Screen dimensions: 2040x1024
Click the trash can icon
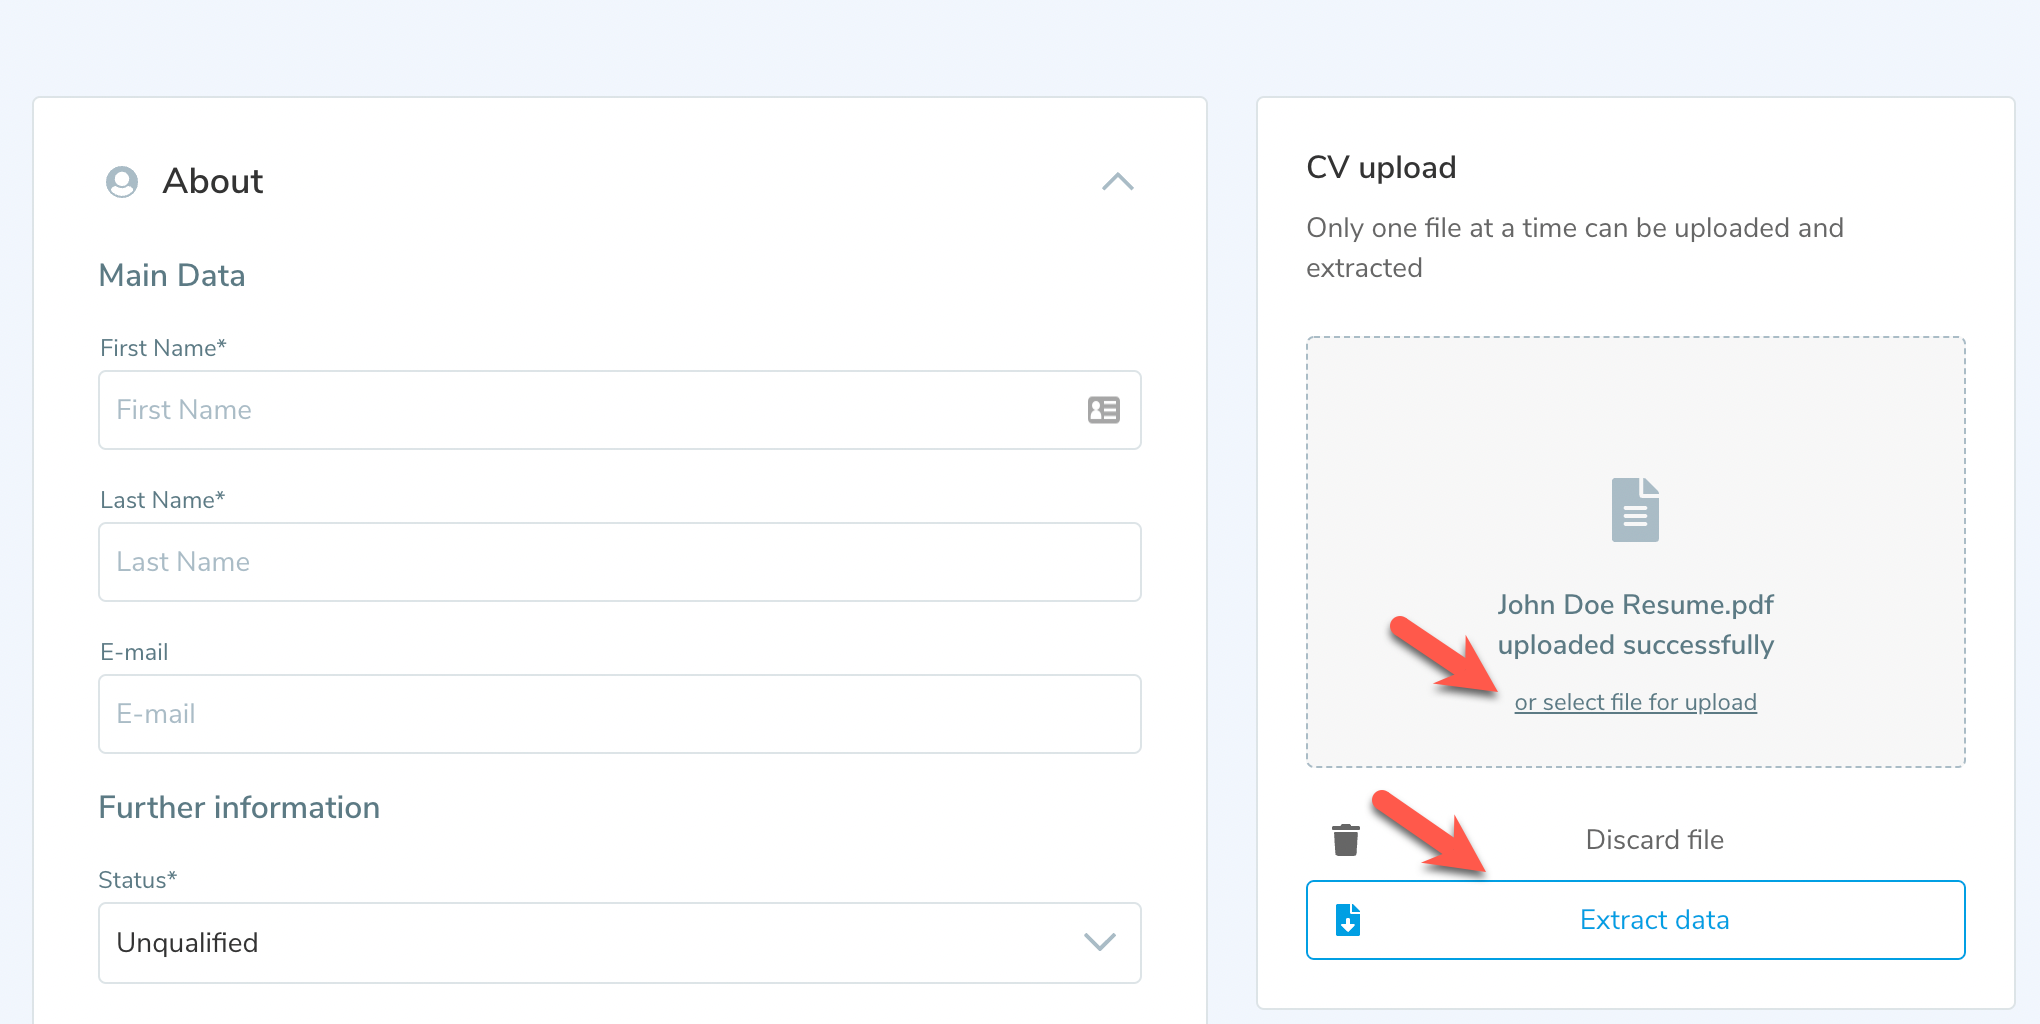click(x=1346, y=840)
